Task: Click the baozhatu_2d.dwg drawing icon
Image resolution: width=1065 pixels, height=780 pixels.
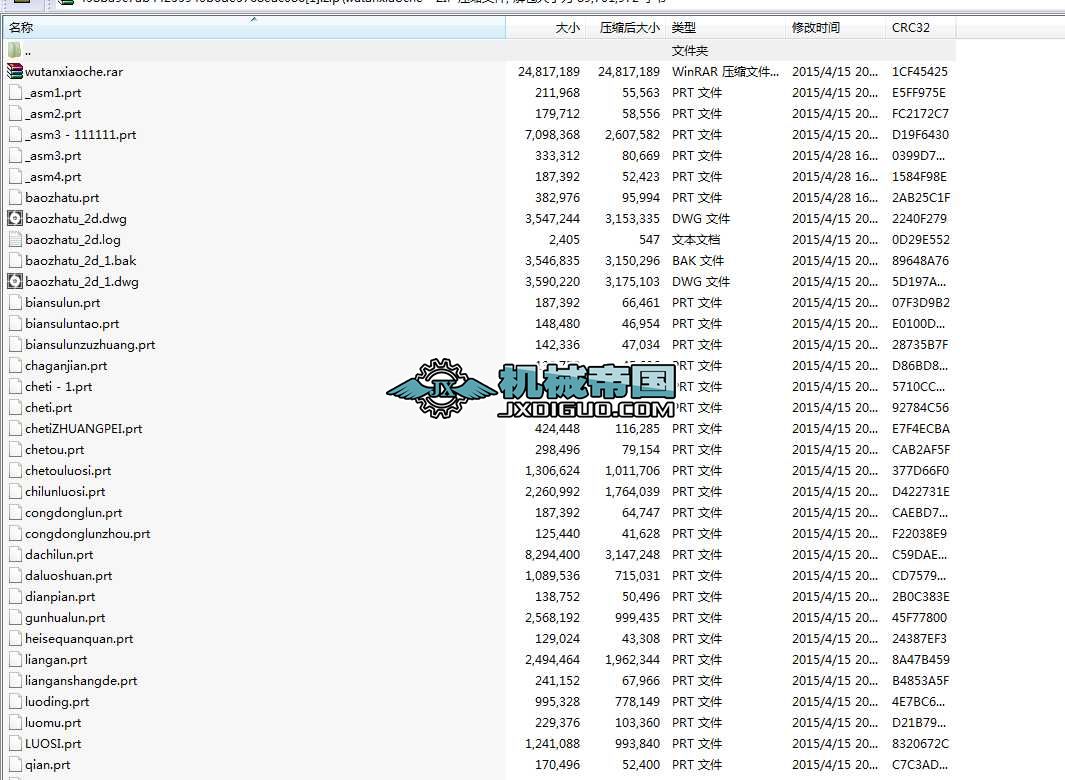Action: (x=15, y=219)
